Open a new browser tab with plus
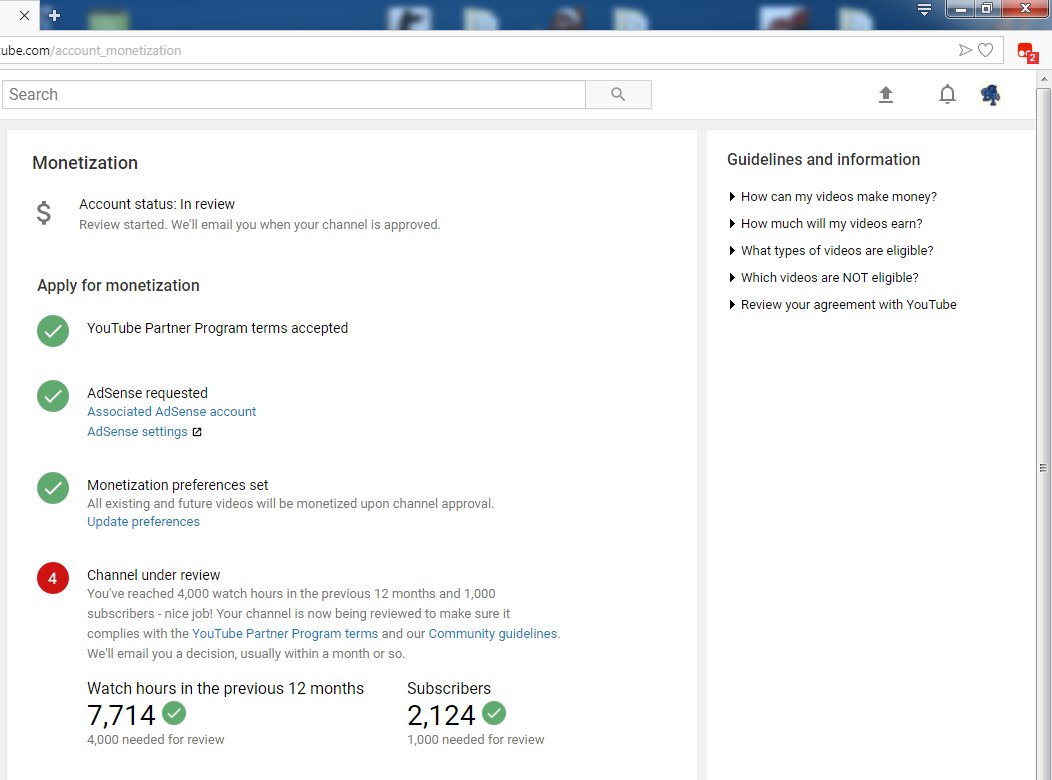Image resolution: width=1052 pixels, height=780 pixels. 54,15
